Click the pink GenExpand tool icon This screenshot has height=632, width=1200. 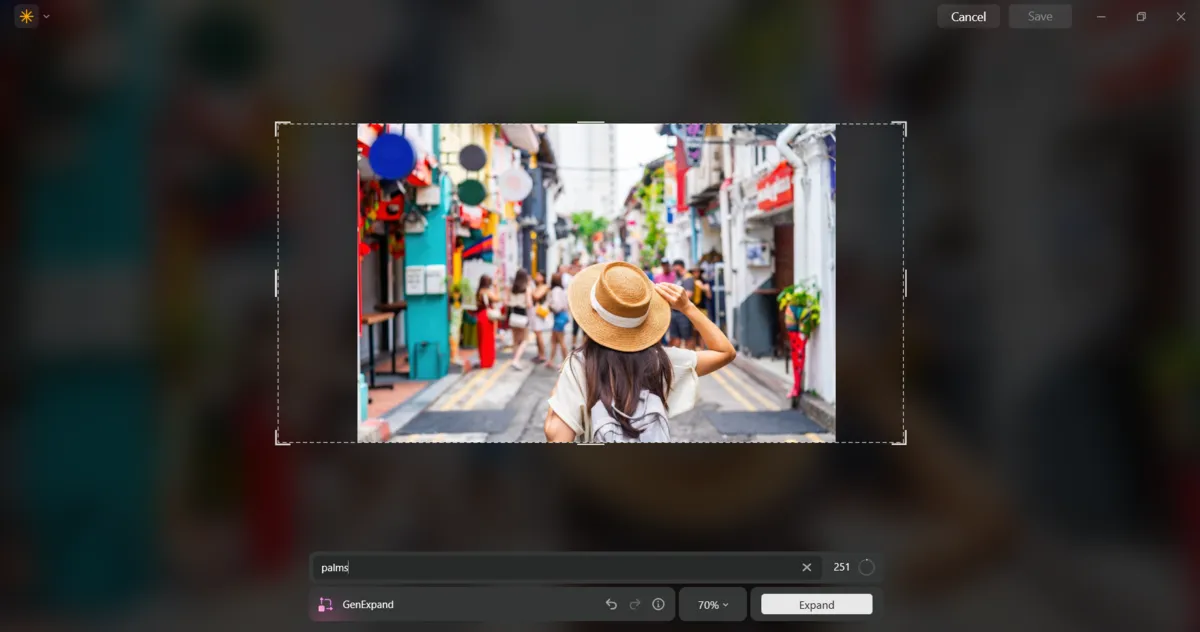tap(325, 604)
